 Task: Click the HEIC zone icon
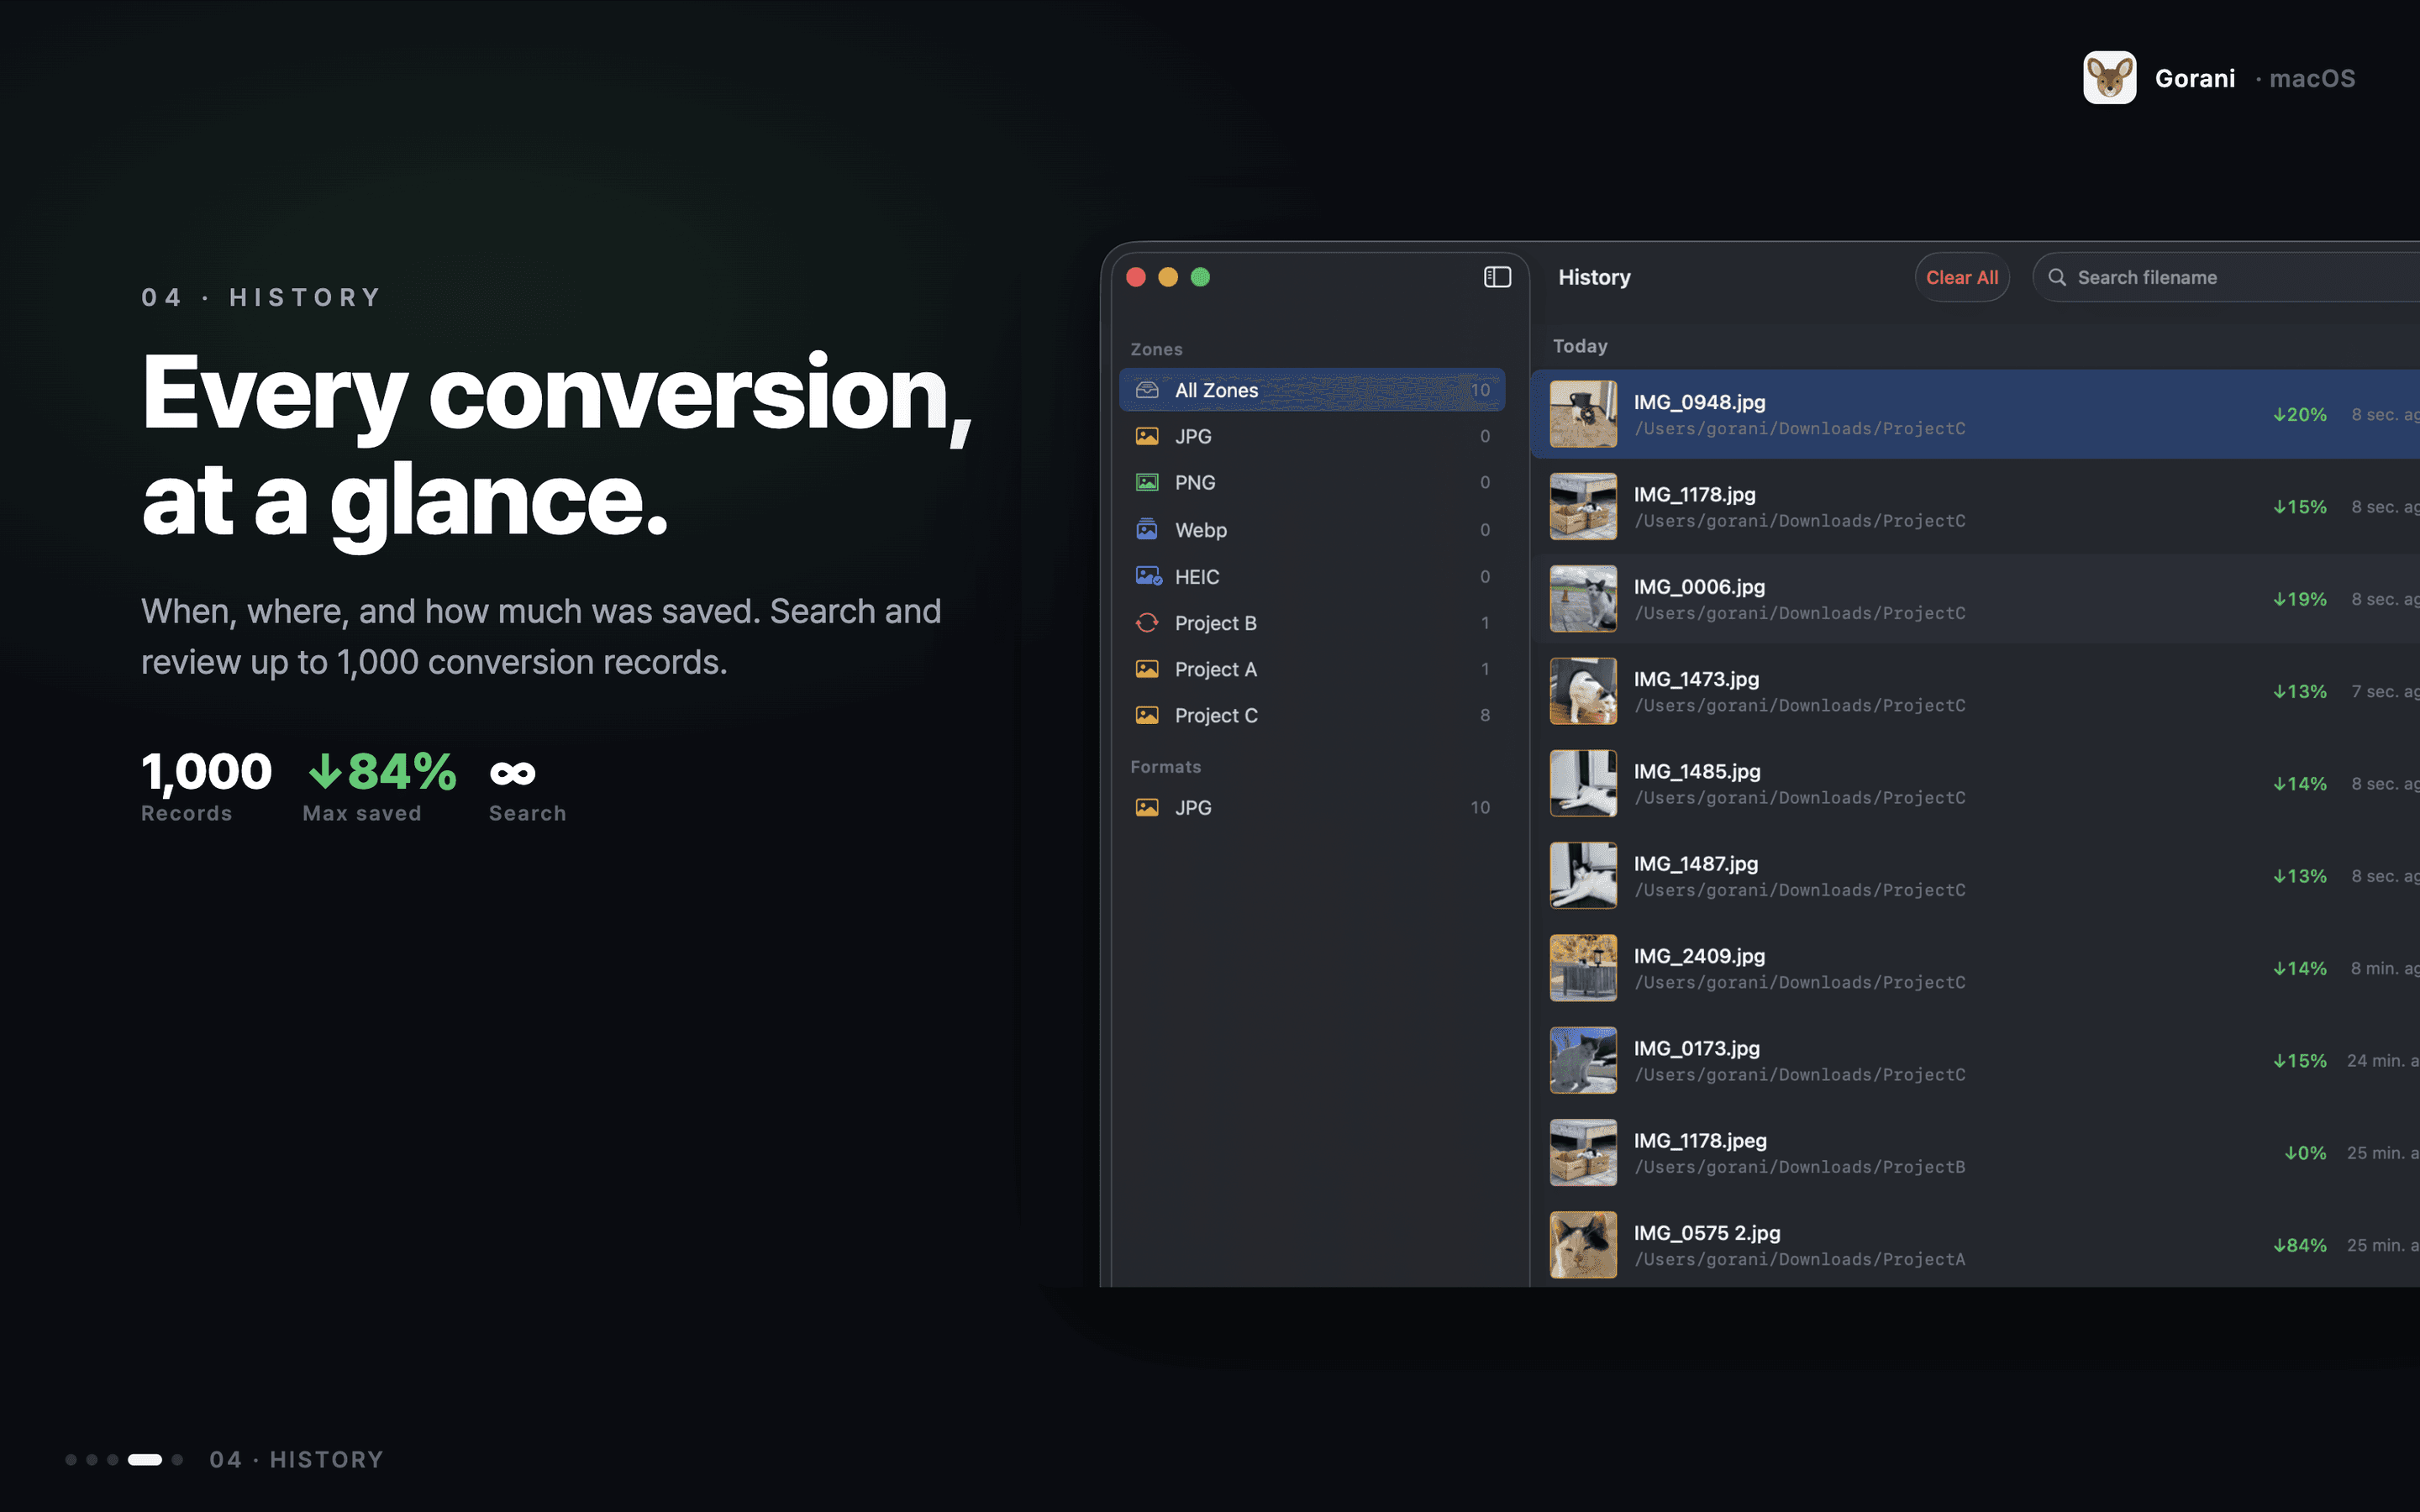[x=1148, y=576]
